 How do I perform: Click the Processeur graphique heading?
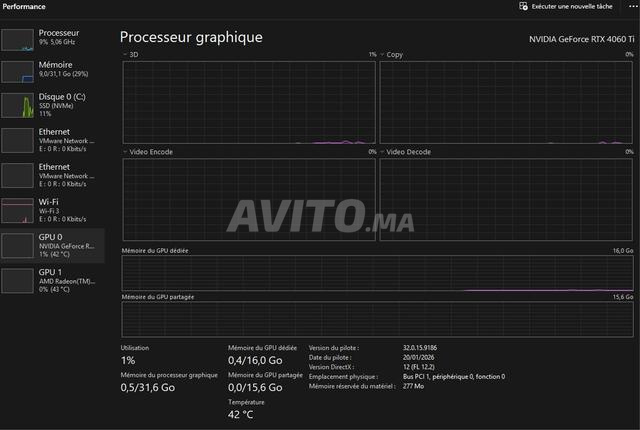click(x=191, y=37)
